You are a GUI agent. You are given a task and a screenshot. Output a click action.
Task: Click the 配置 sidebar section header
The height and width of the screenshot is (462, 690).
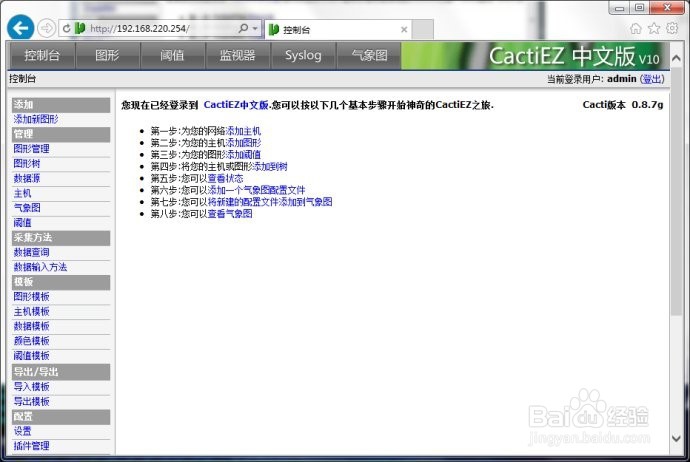pyautogui.click(x=61, y=417)
